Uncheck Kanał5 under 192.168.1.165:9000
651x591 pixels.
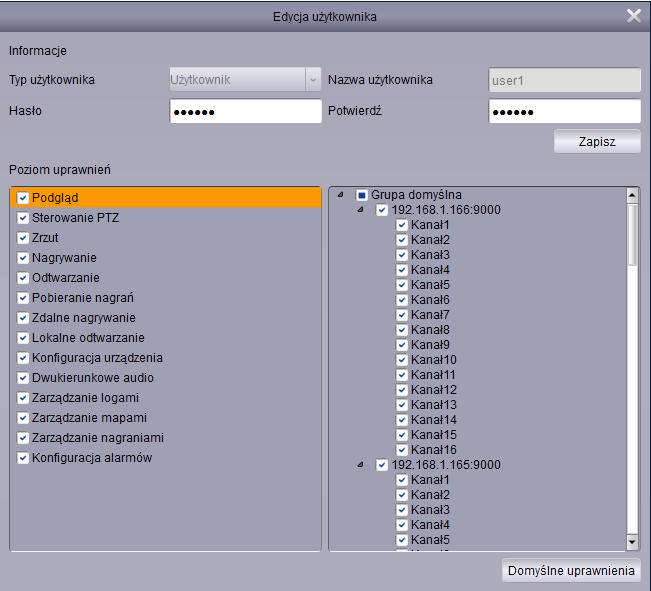pos(401,540)
